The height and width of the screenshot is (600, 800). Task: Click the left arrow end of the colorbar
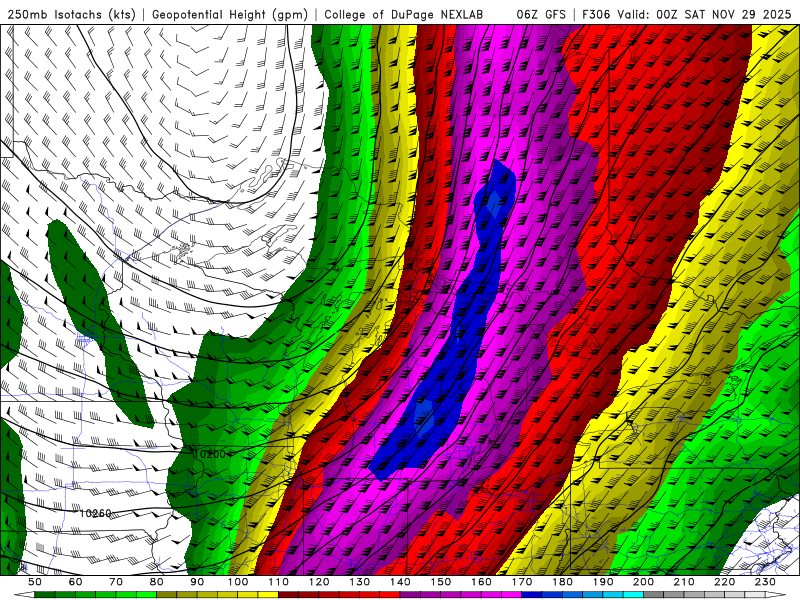(24, 595)
